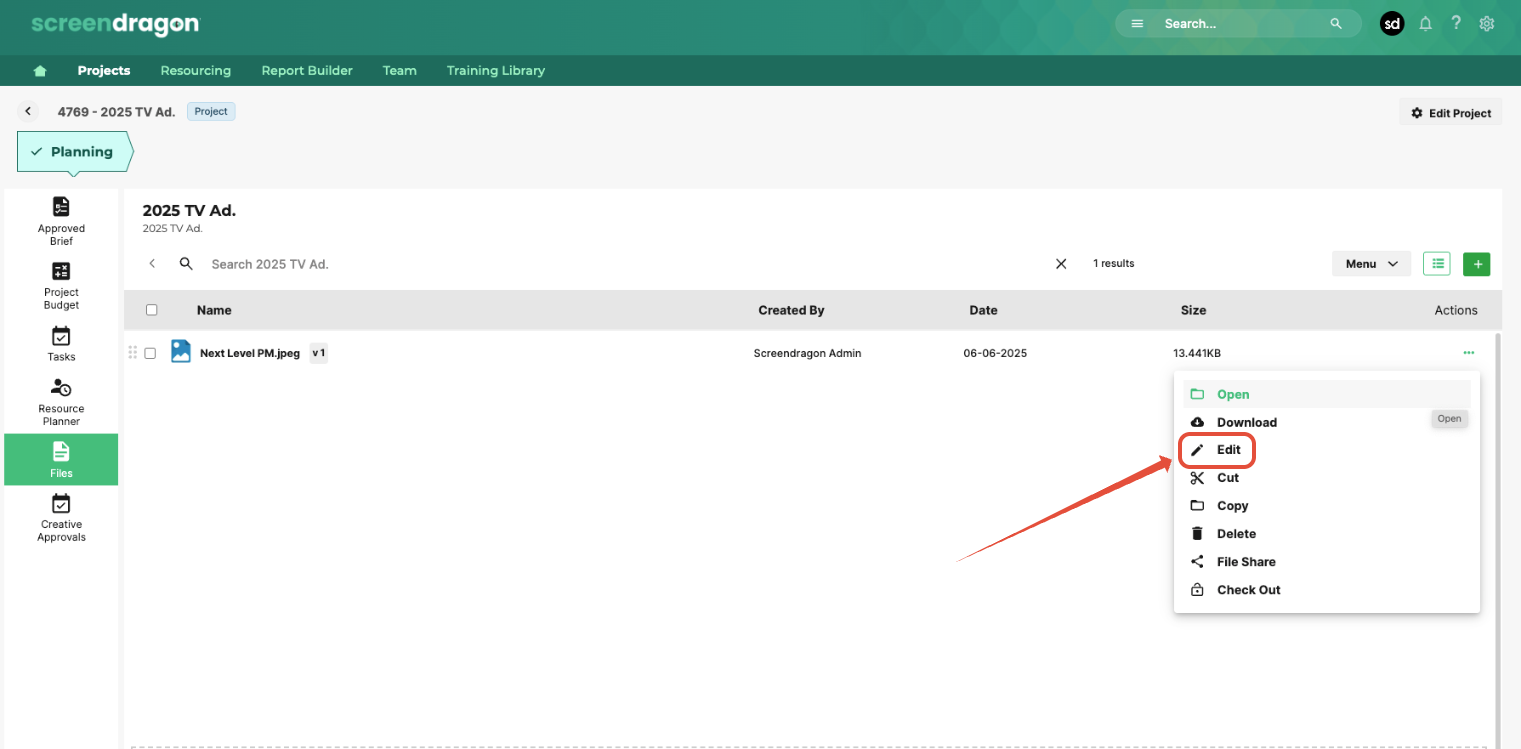Sort by the Name column header
Viewport: 1521px width, 749px height.
214,310
